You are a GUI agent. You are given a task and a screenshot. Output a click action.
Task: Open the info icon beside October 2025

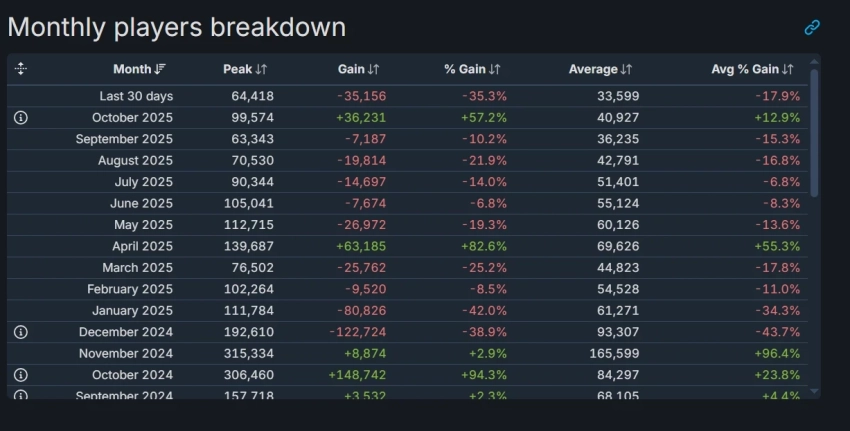(21, 118)
